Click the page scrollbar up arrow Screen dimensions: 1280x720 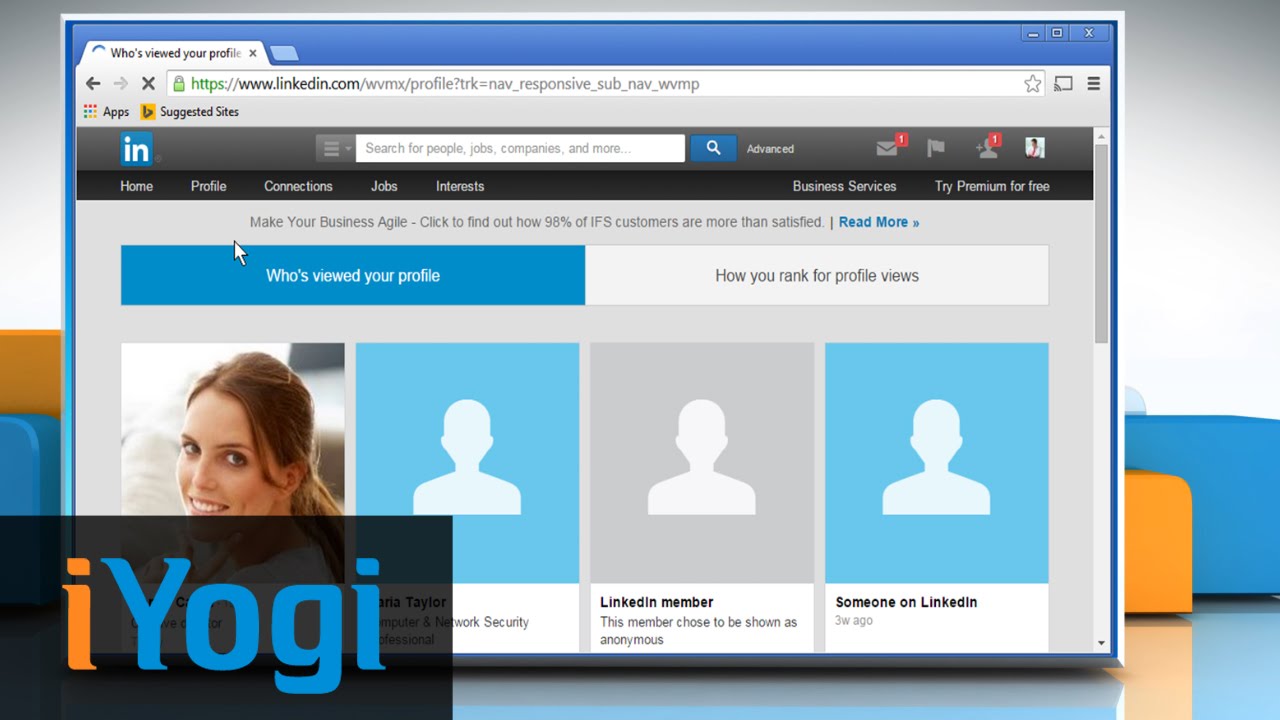tap(1101, 135)
